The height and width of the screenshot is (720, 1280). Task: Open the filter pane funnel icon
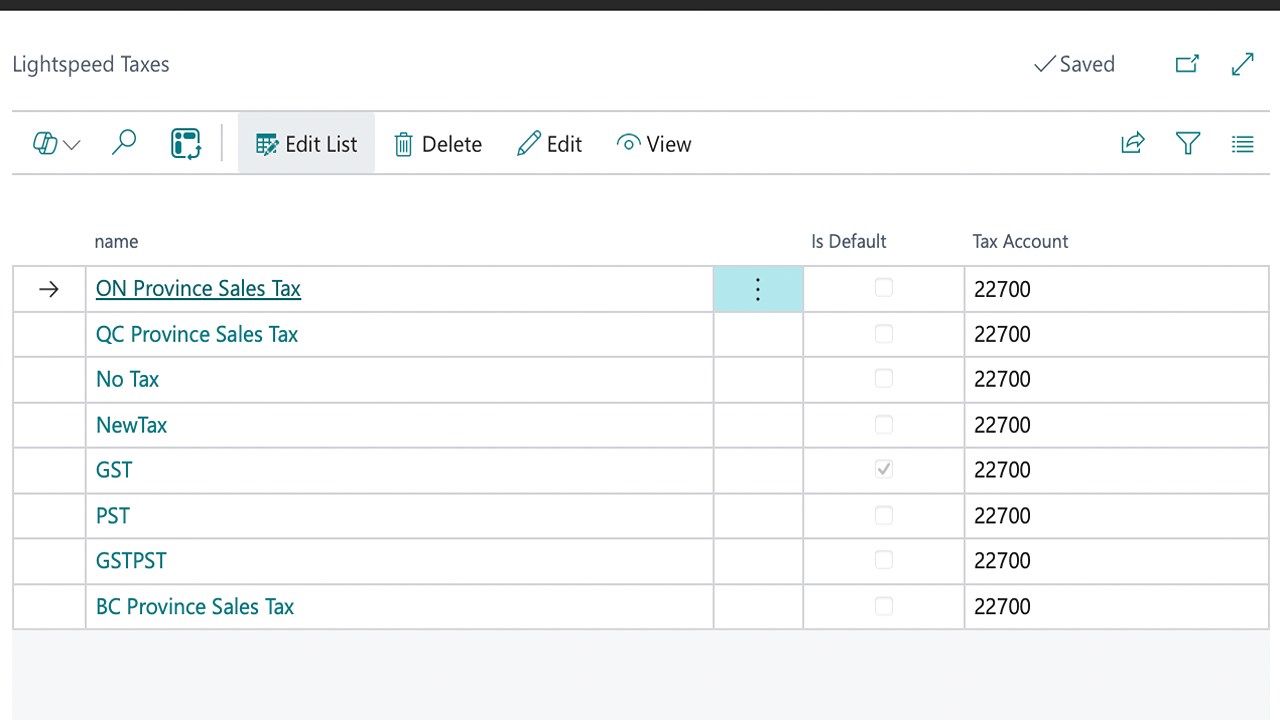(1188, 144)
